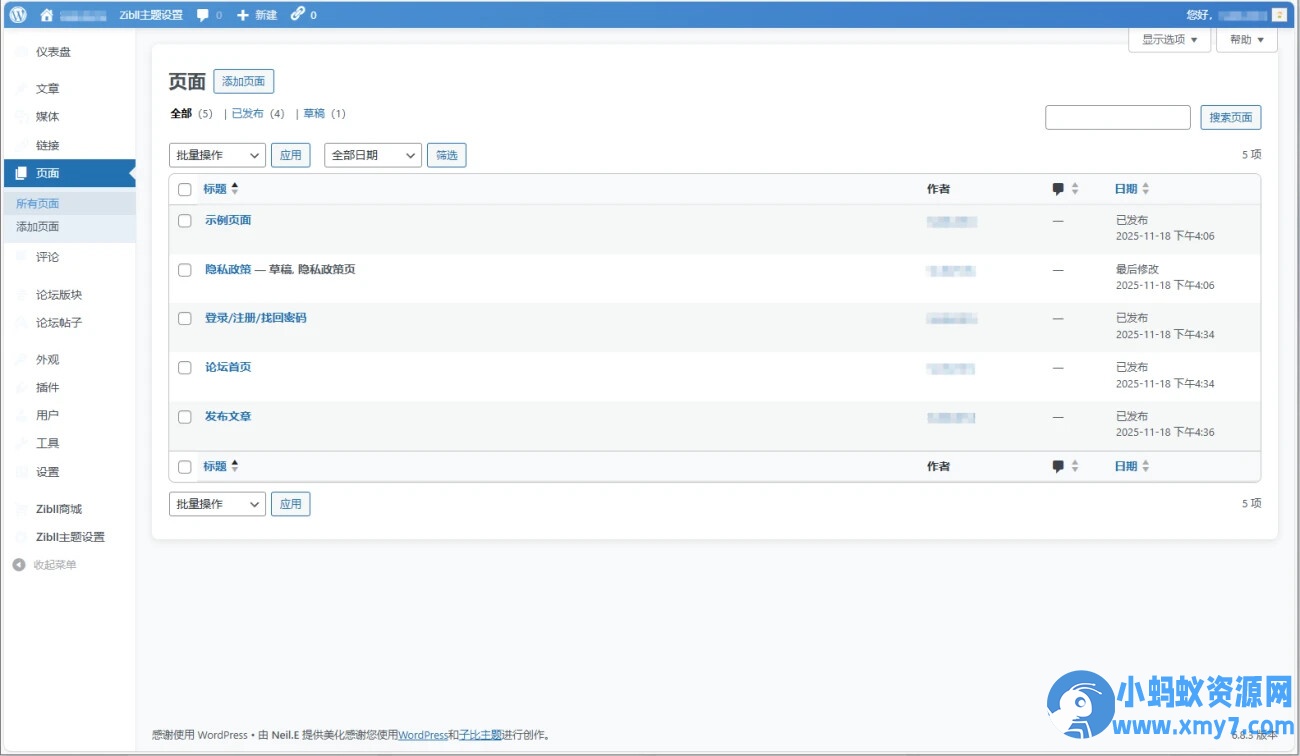Click the comment column icon in table header
Image resolution: width=1300 pixels, height=756 pixels.
coord(1058,189)
